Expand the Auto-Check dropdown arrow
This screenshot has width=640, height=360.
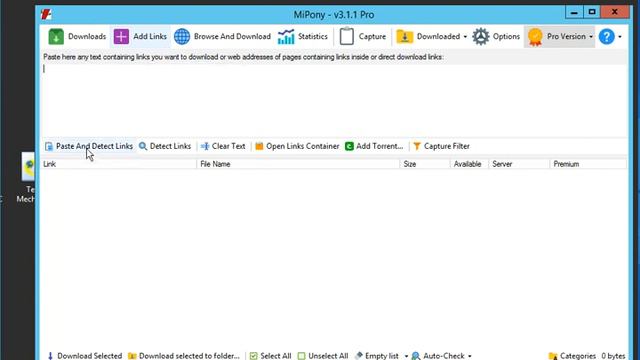469,356
